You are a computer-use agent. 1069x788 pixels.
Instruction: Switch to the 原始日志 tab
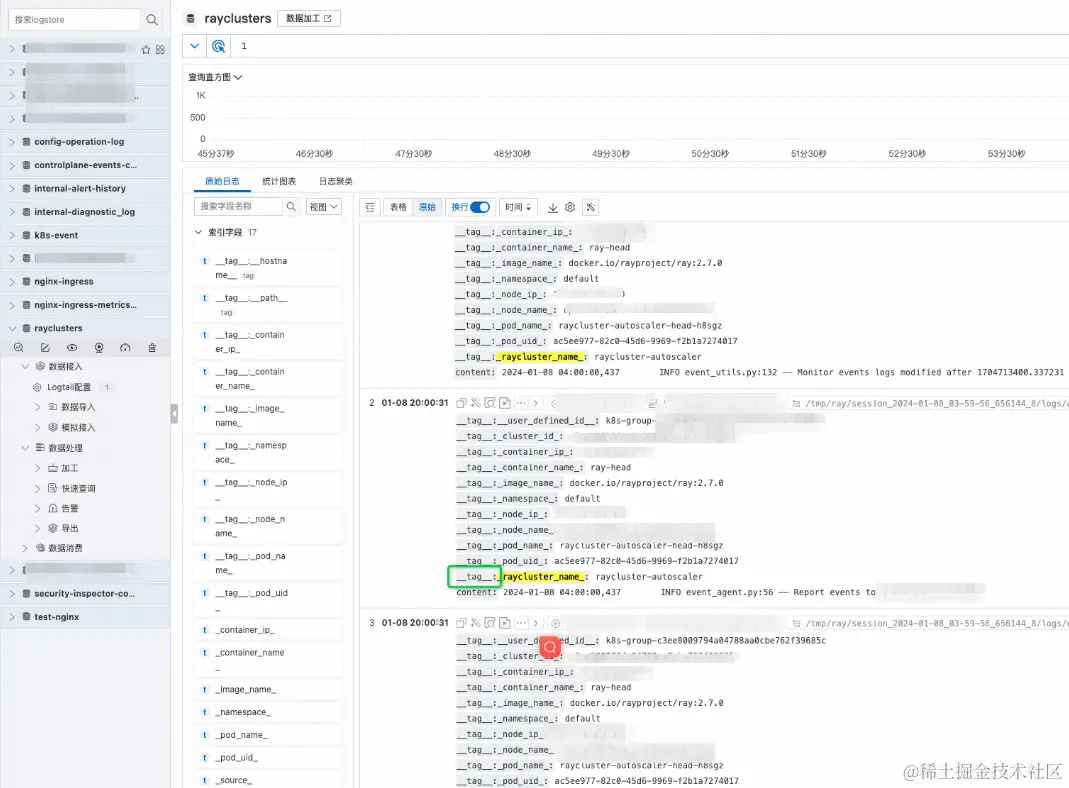[x=222, y=181]
